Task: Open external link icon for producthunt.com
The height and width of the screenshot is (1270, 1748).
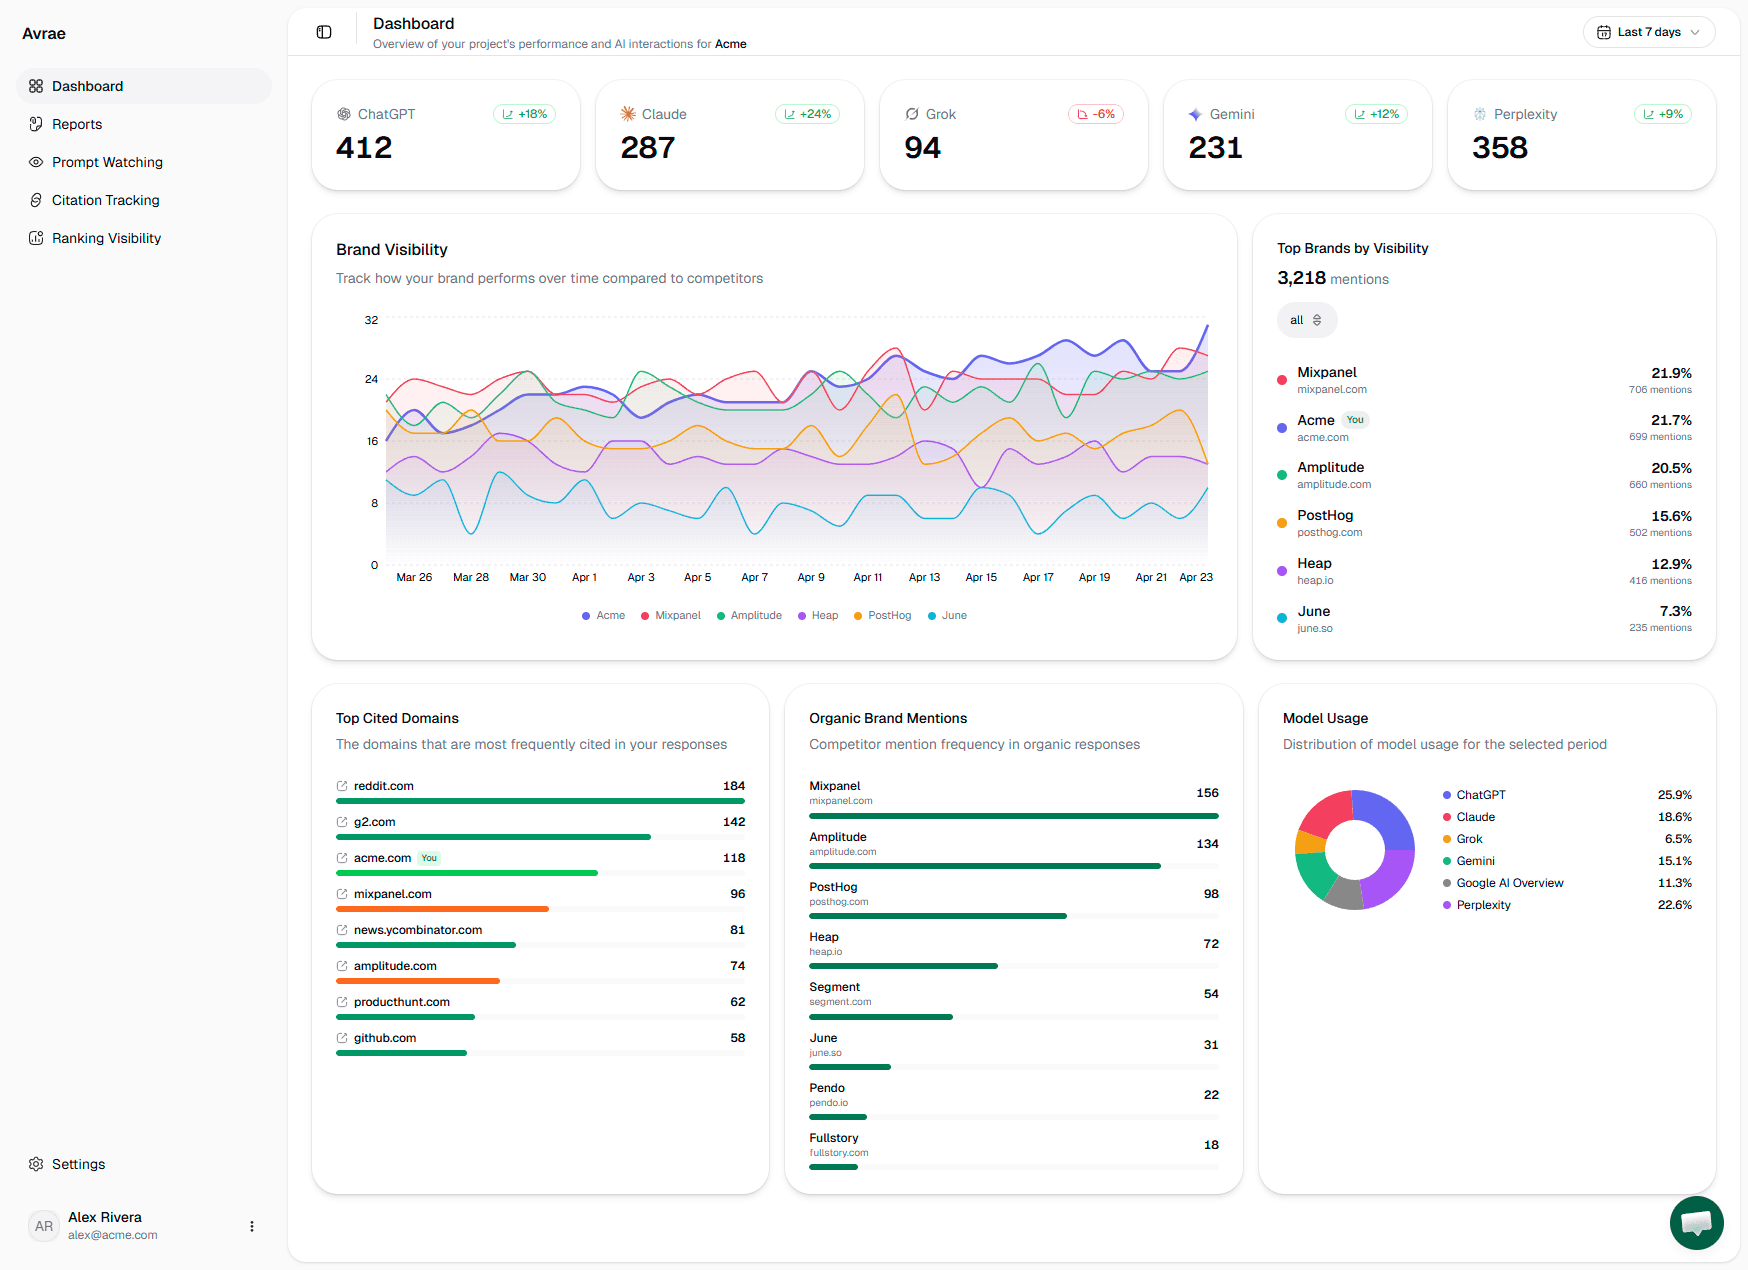Action: tap(342, 1002)
